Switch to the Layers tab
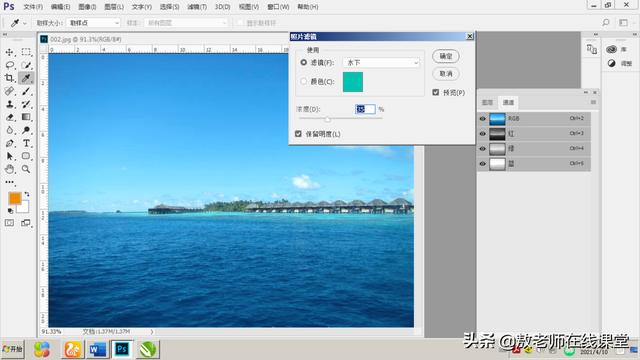 pyautogui.click(x=487, y=102)
